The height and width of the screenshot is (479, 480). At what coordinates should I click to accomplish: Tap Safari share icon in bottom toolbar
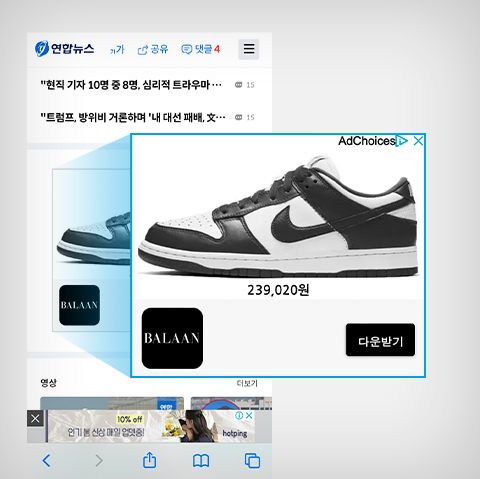[149, 460]
